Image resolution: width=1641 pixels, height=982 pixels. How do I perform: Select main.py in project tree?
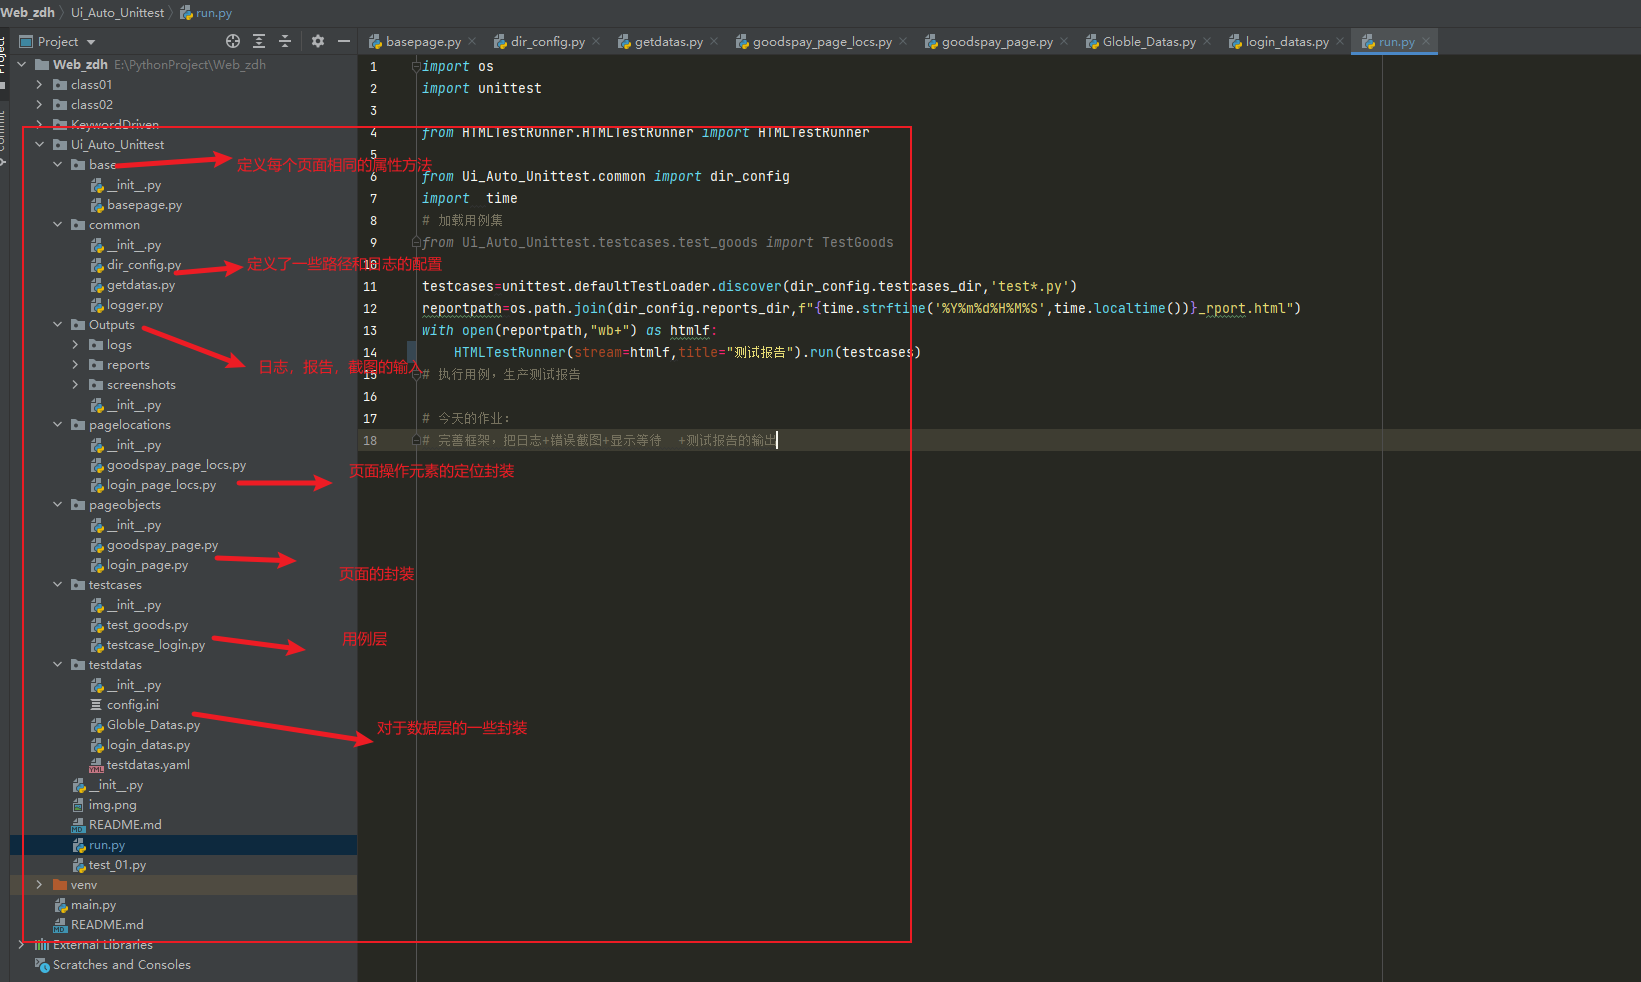tap(93, 905)
